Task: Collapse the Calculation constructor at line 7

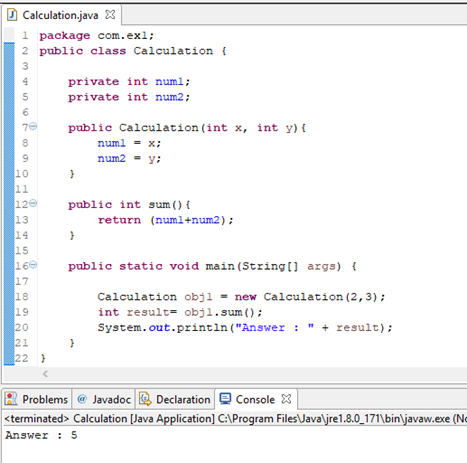Action: coord(33,126)
